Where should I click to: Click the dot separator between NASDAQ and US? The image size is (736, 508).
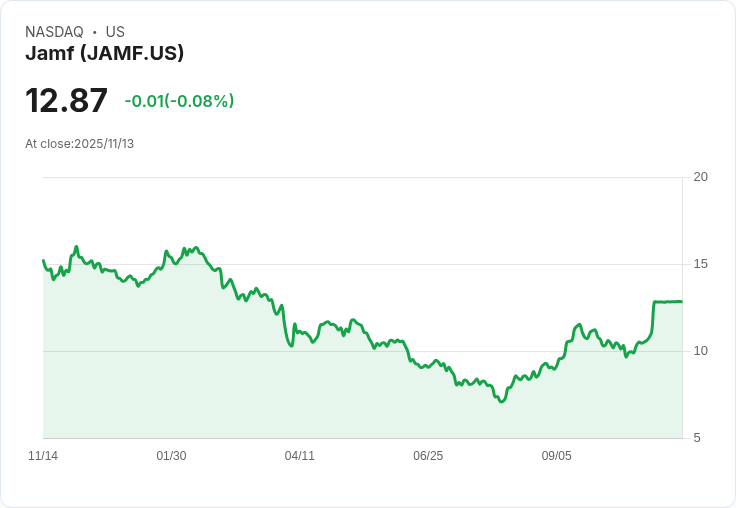[x=94, y=32]
